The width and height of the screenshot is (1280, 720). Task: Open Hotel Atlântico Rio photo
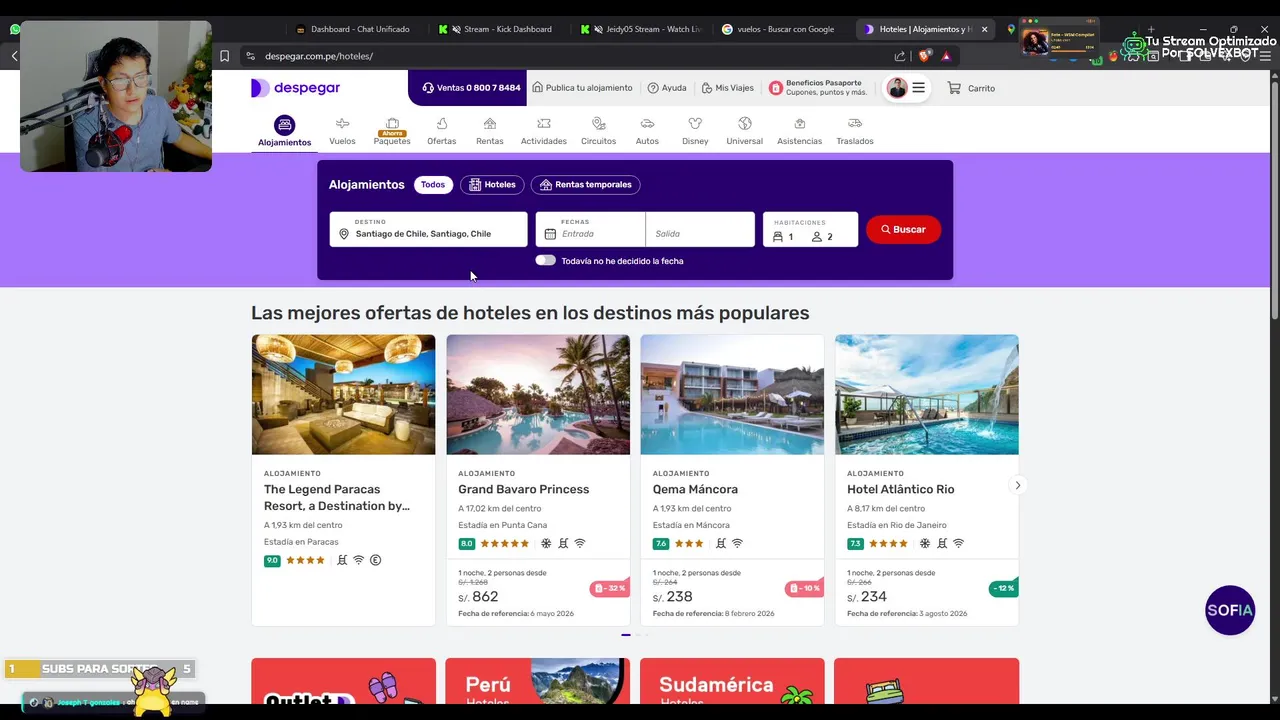click(x=927, y=394)
